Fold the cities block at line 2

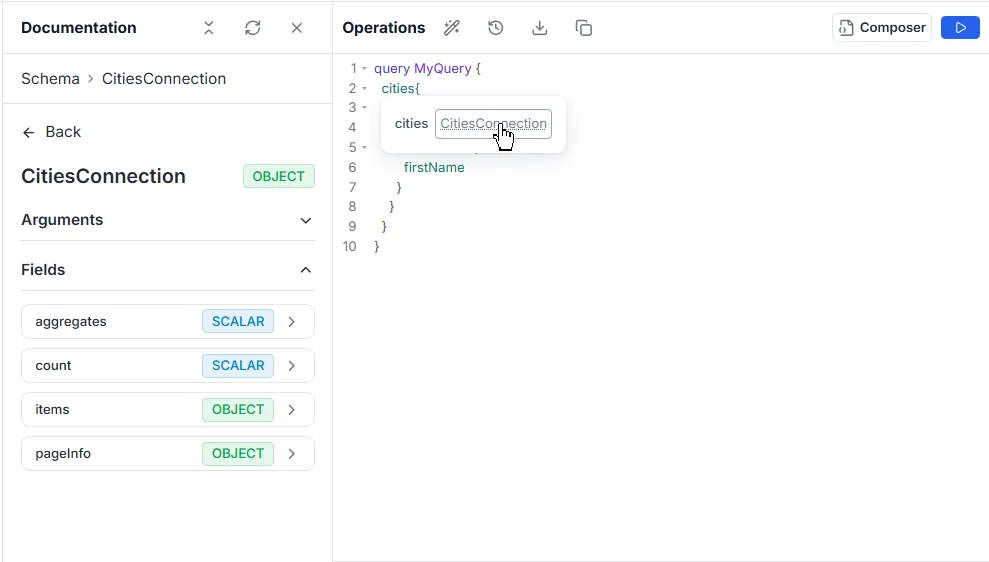click(x=365, y=89)
